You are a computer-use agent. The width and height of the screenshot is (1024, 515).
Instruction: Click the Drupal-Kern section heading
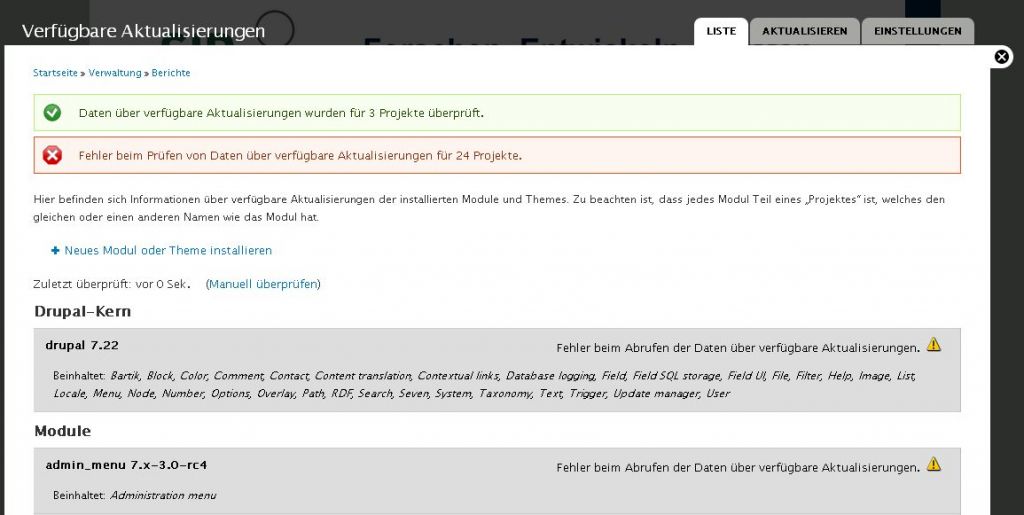click(x=83, y=311)
